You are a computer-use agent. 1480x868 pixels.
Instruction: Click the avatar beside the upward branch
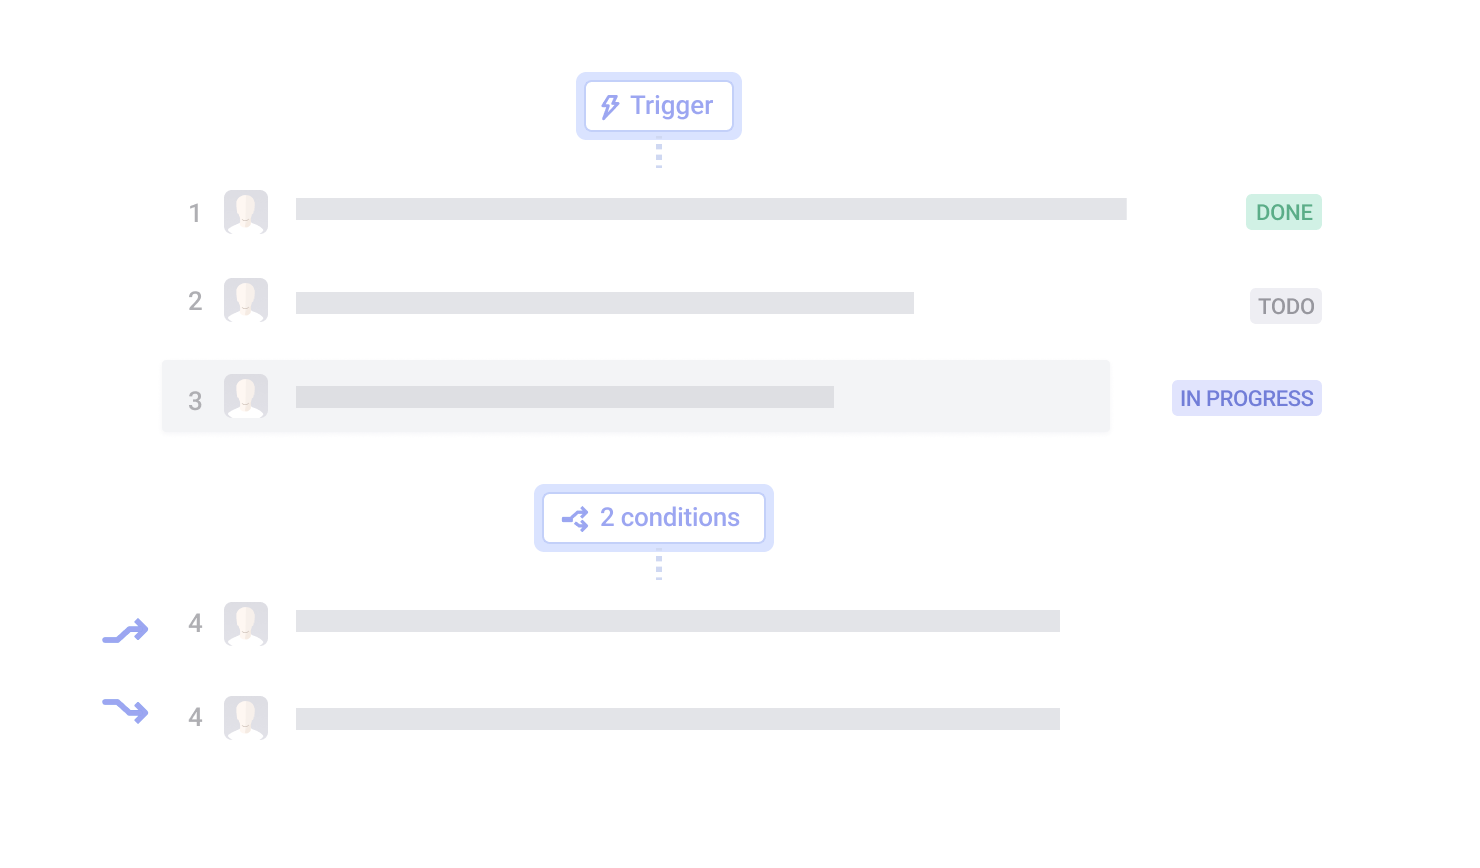(x=246, y=624)
